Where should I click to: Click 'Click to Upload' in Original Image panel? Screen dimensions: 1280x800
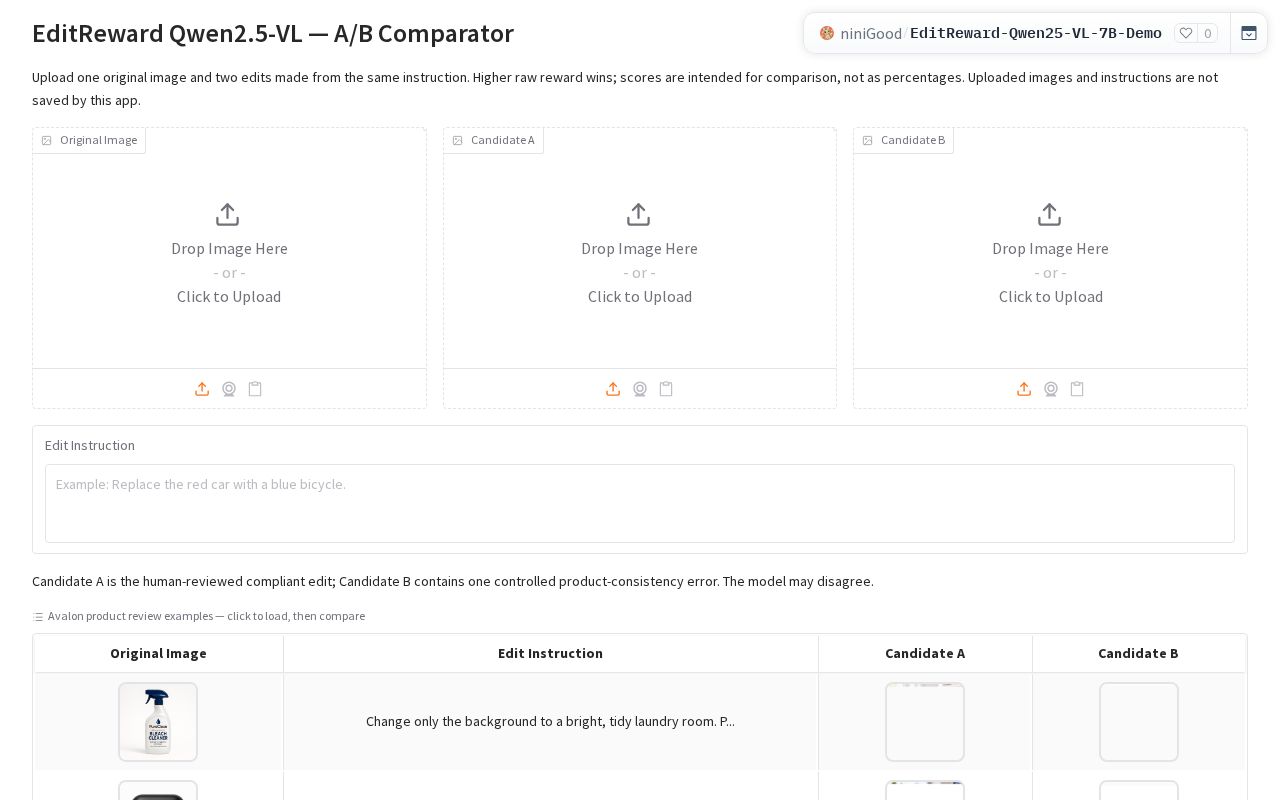[x=229, y=296]
